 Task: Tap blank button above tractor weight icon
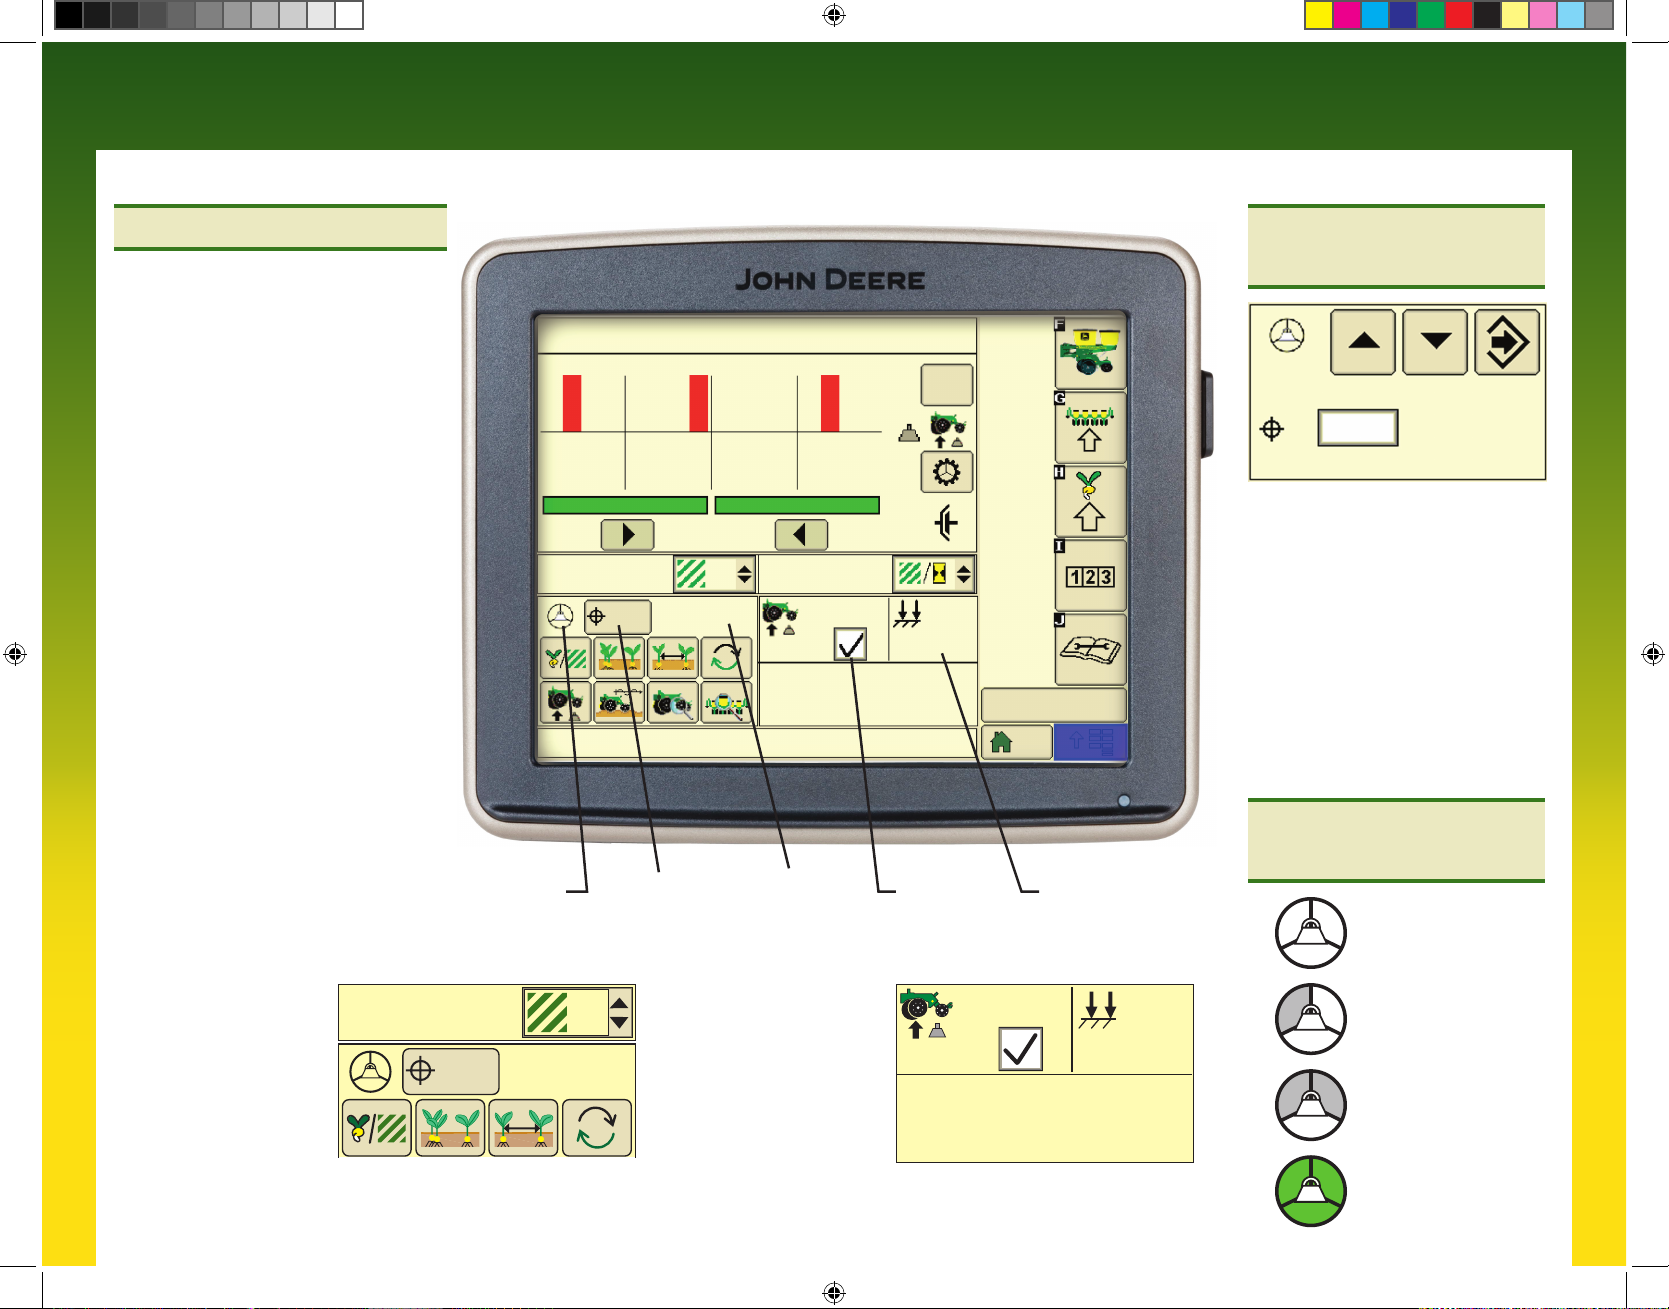tap(946, 385)
